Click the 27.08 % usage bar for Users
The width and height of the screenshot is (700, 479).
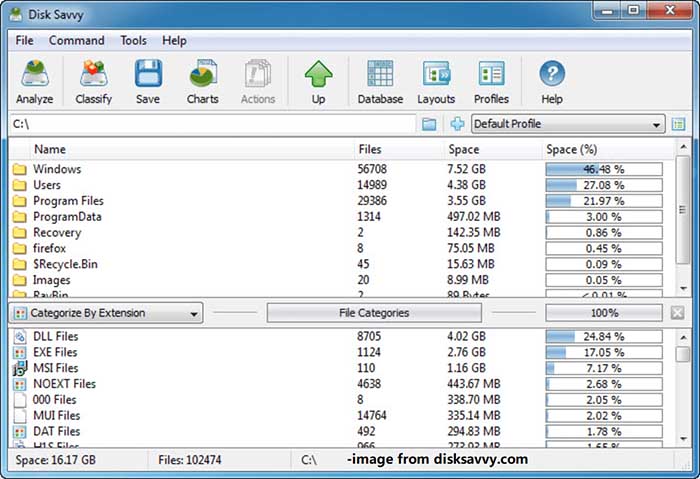pos(604,185)
